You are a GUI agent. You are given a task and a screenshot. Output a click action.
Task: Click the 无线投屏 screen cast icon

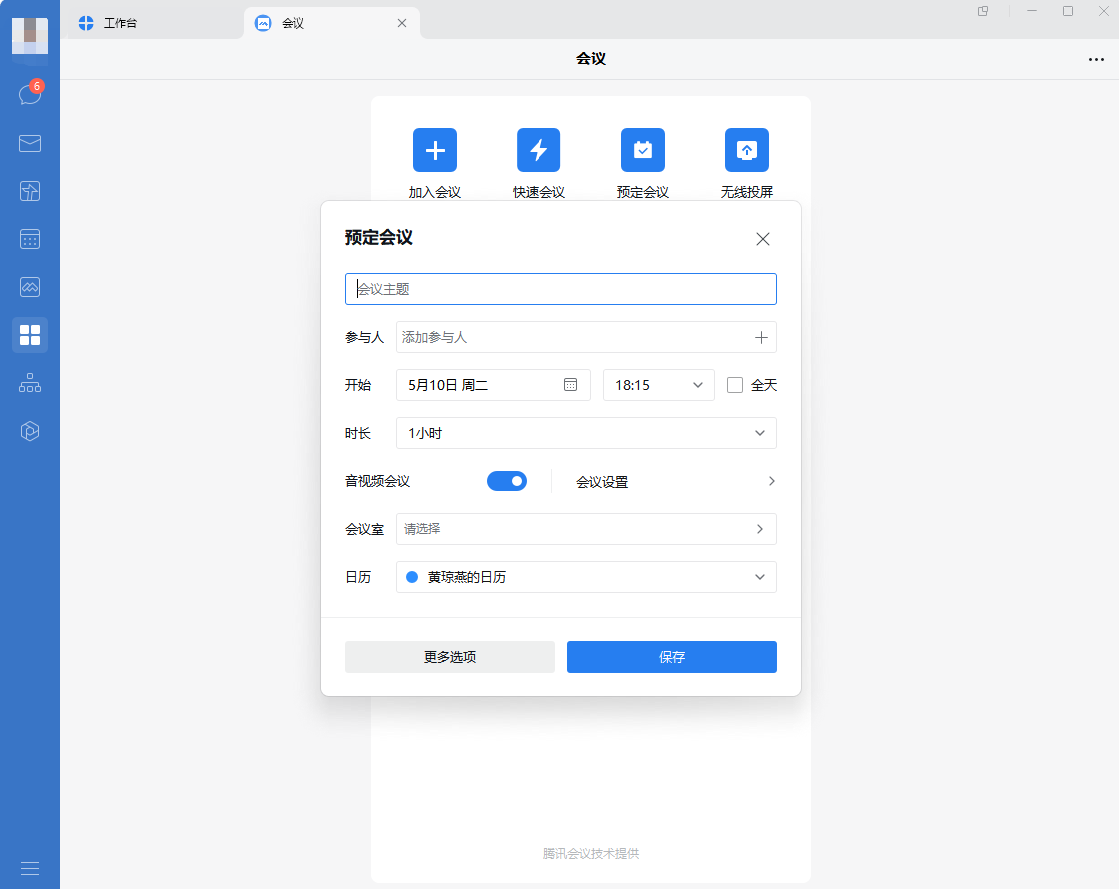pos(747,150)
